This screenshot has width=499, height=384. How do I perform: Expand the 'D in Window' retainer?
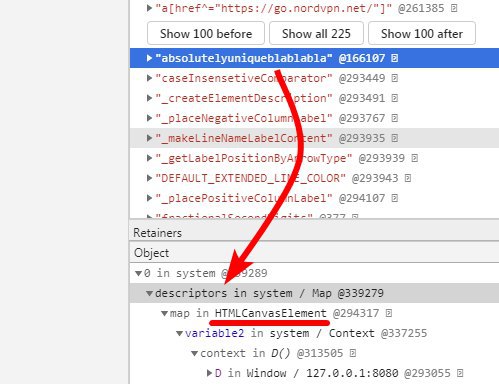tap(209, 373)
